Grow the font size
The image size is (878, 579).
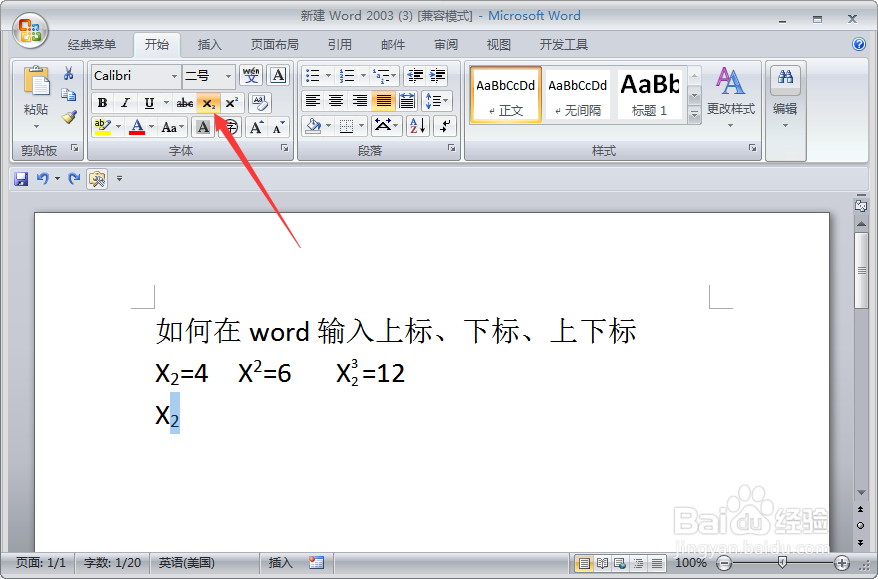point(255,127)
